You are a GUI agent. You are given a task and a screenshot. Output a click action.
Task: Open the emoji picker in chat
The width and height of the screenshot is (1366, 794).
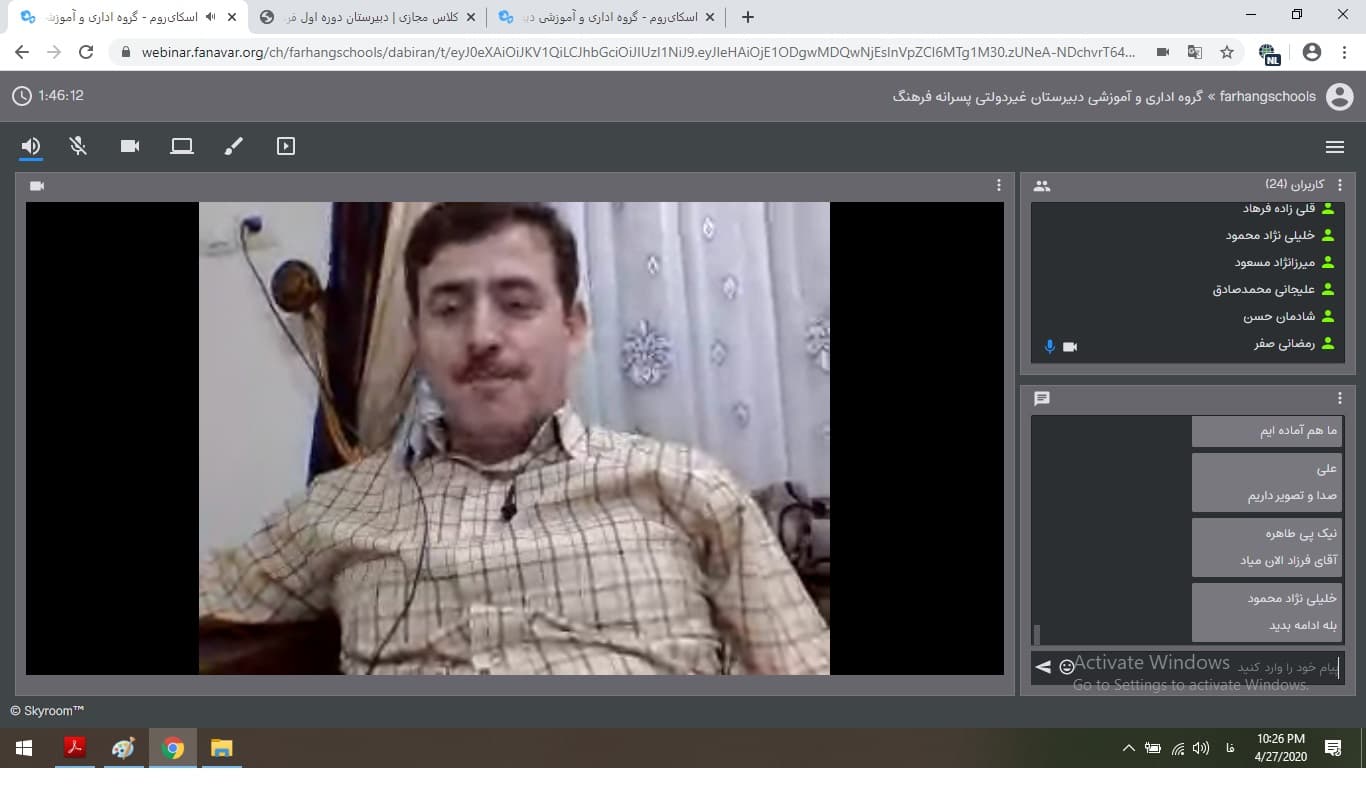1067,667
